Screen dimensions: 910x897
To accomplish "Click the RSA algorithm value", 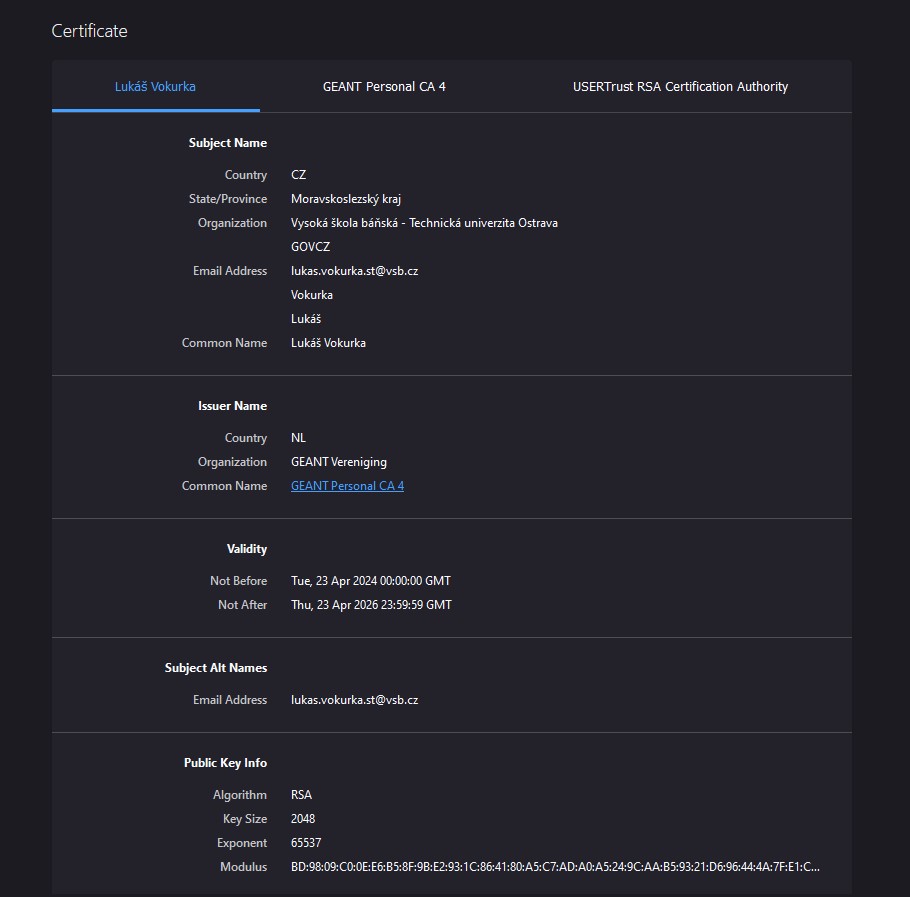I will (x=301, y=794).
